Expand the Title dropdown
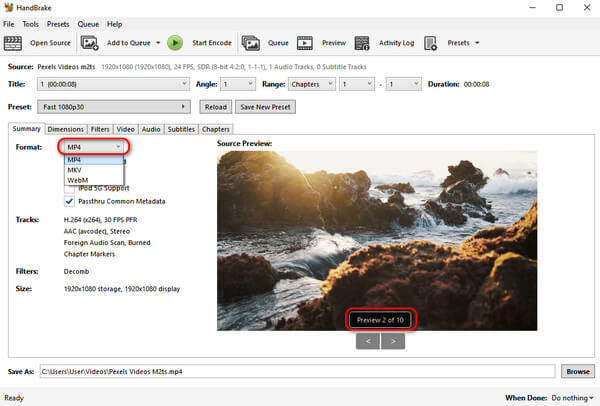The image size is (600, 406). (113, 84)
